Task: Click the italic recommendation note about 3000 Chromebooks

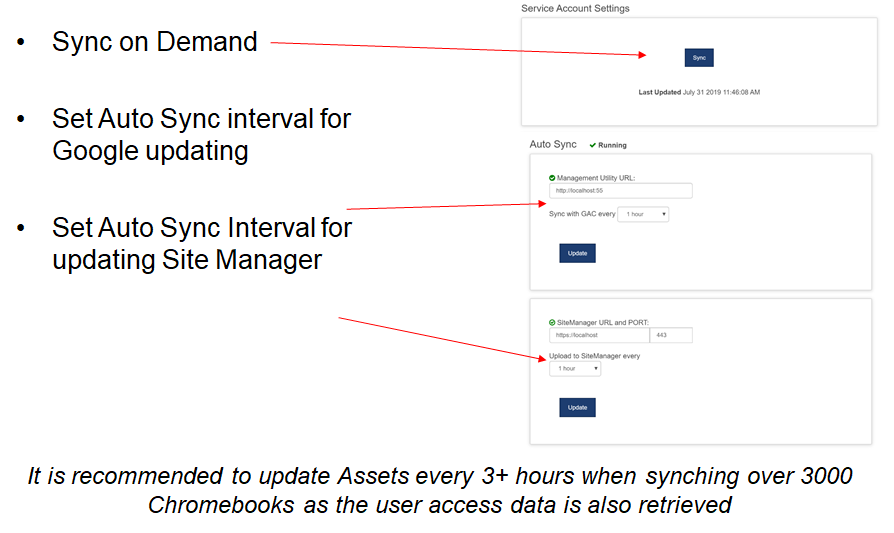Action: (440, 490)
